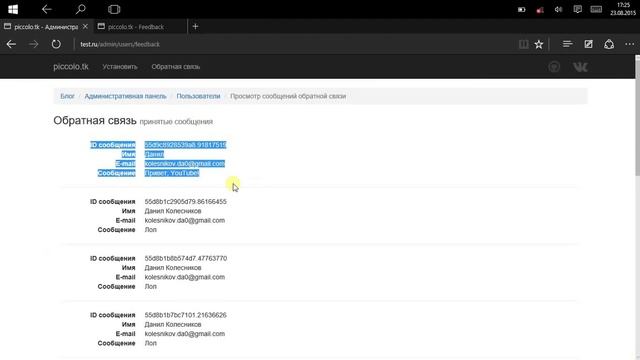Click message ID 55d8b1b8b574d7.47763770

[x=186, y=258]
